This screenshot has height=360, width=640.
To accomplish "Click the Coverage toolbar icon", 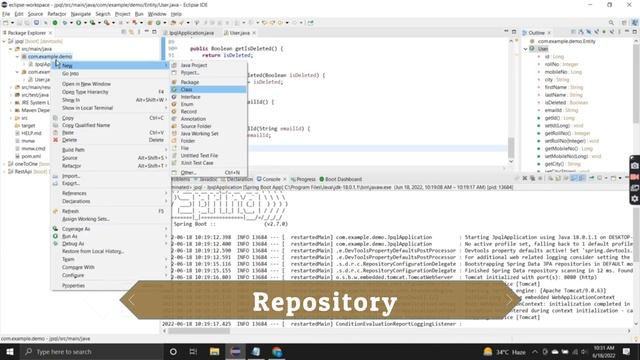I will pyautogui.click(x=93, y=22).
